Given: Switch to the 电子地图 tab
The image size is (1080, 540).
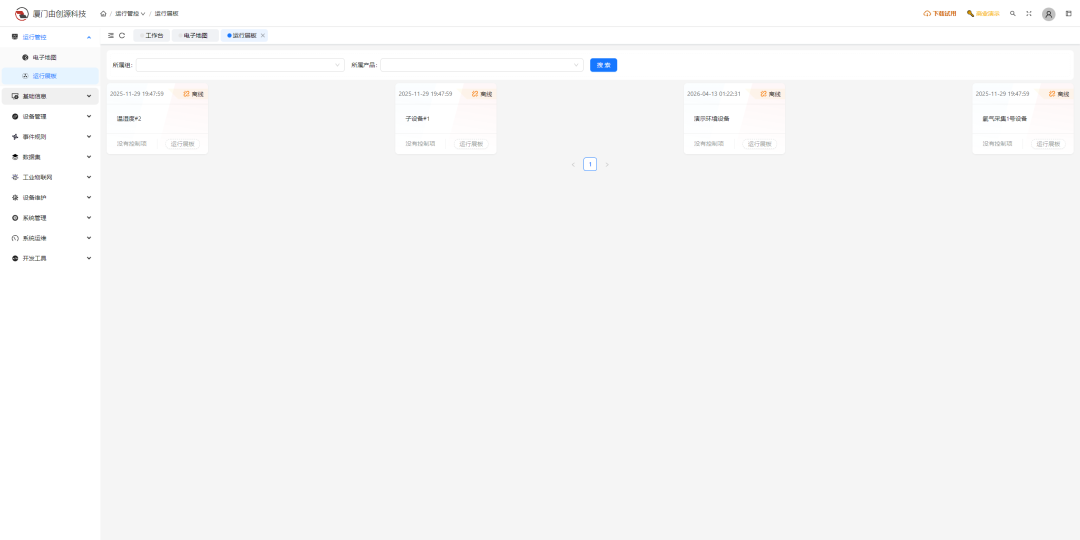Looking at the screenshot, I should tap(195, 35).
